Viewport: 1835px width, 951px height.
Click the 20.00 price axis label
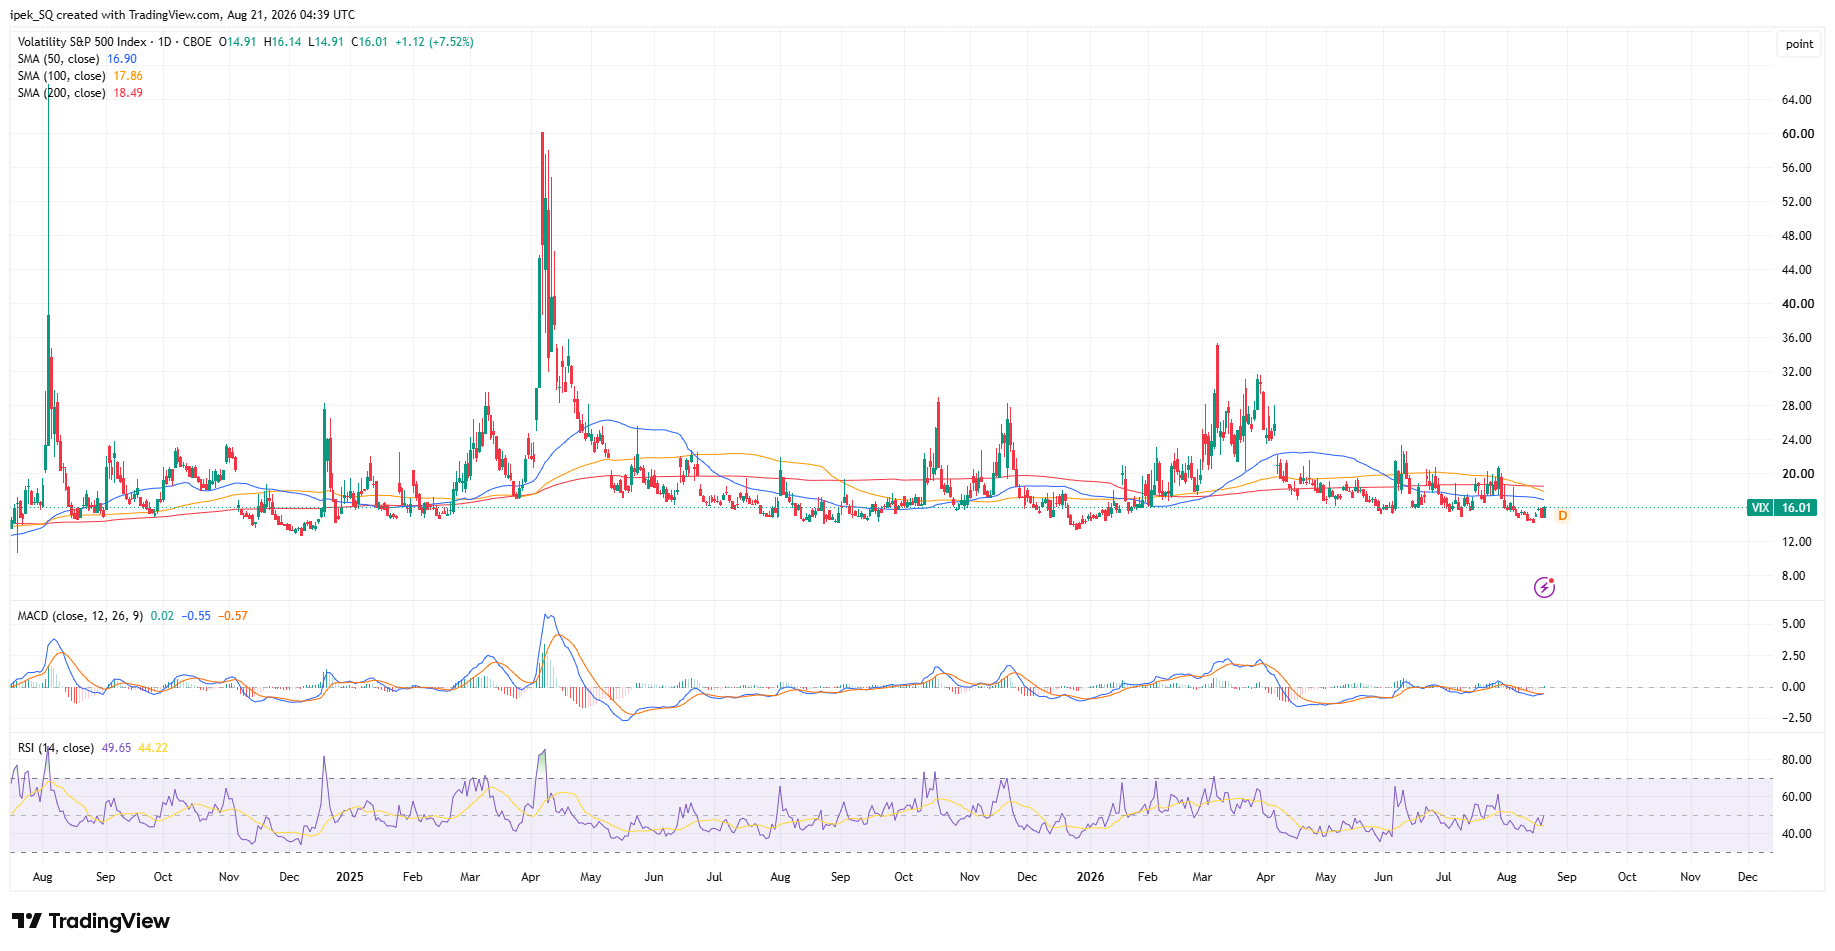(x=1798, y=474)
